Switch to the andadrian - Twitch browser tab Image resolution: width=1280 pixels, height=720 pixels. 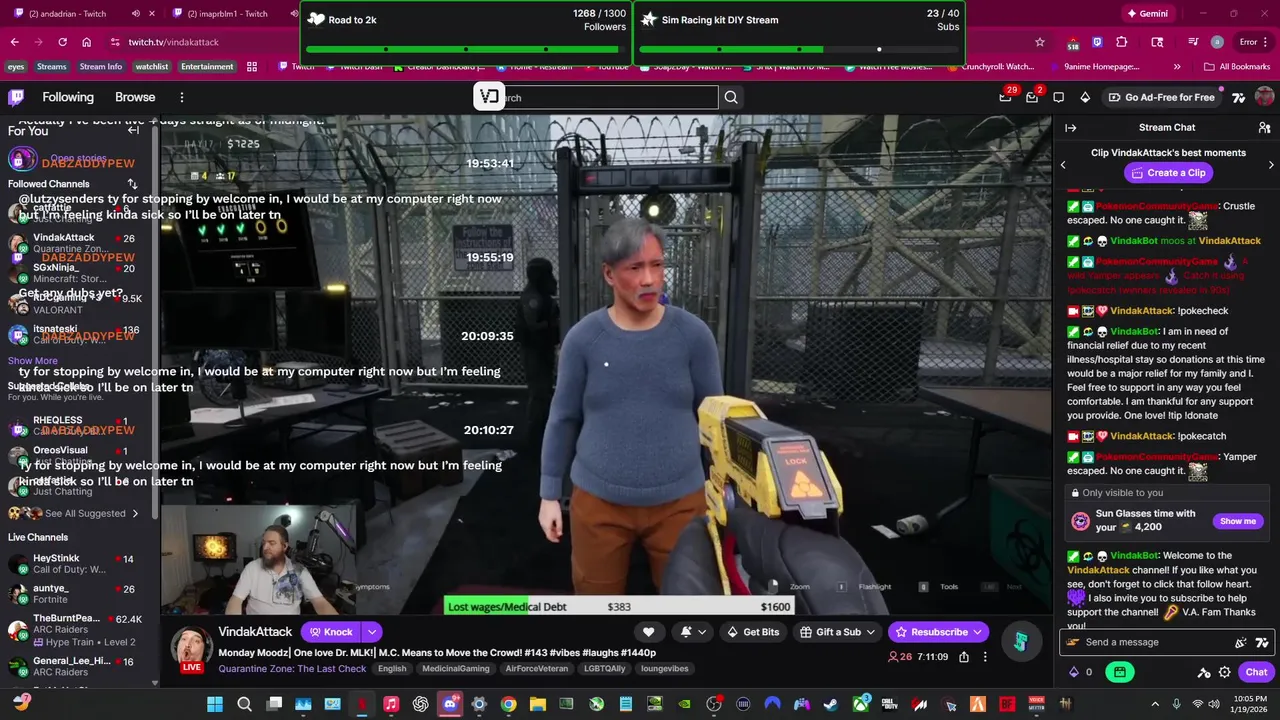83,14
